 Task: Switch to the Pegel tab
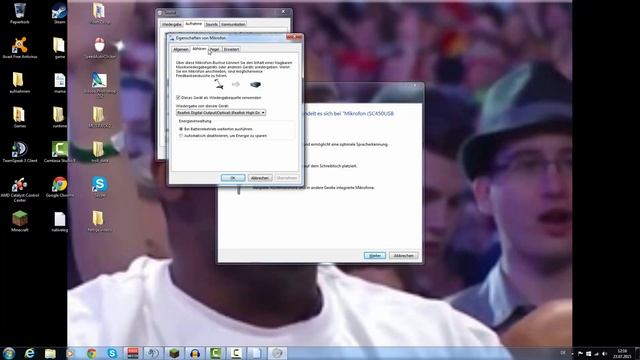(x=214, y=49)
